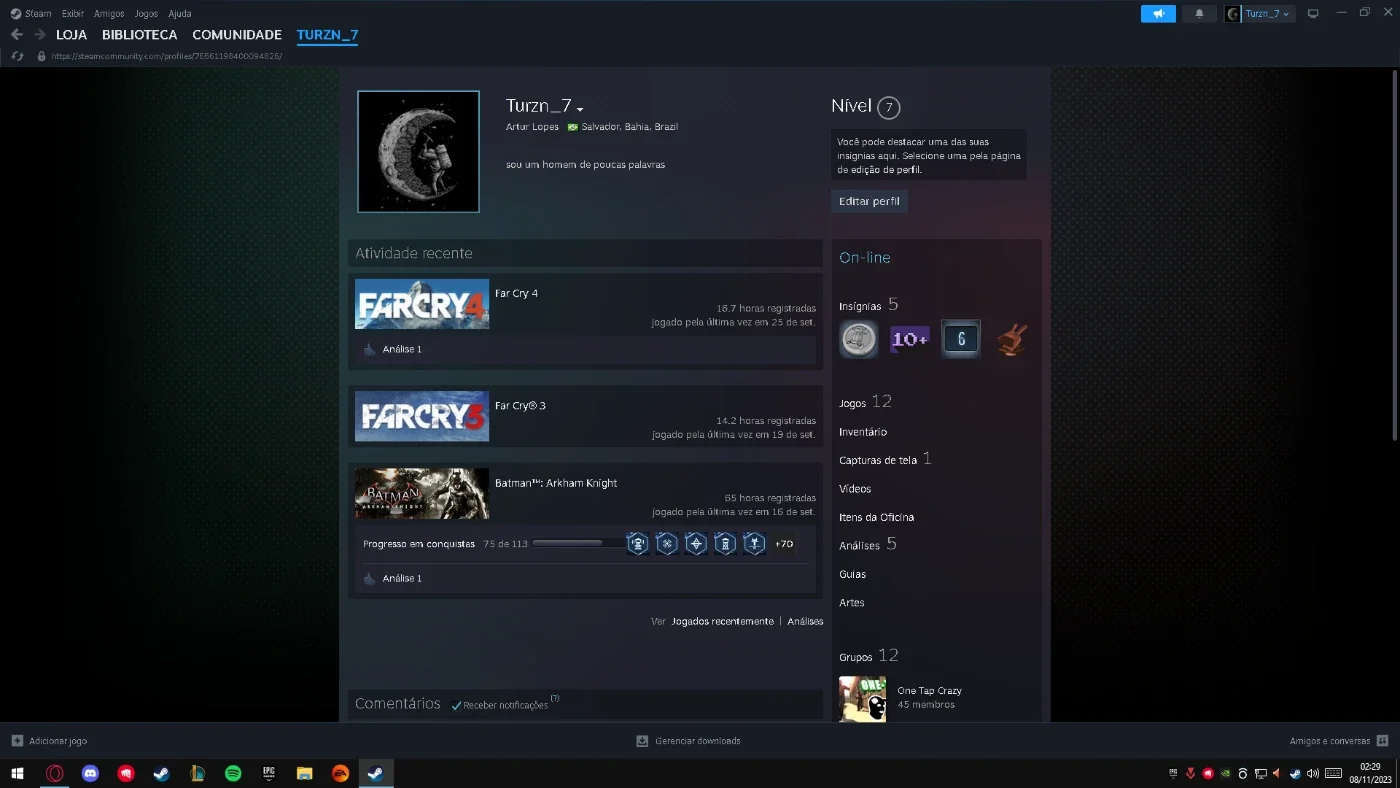Screen dimensions: 1400x788
Task: Open Análise 1 under Far Cry 4
Action: [x=402, y=349]
